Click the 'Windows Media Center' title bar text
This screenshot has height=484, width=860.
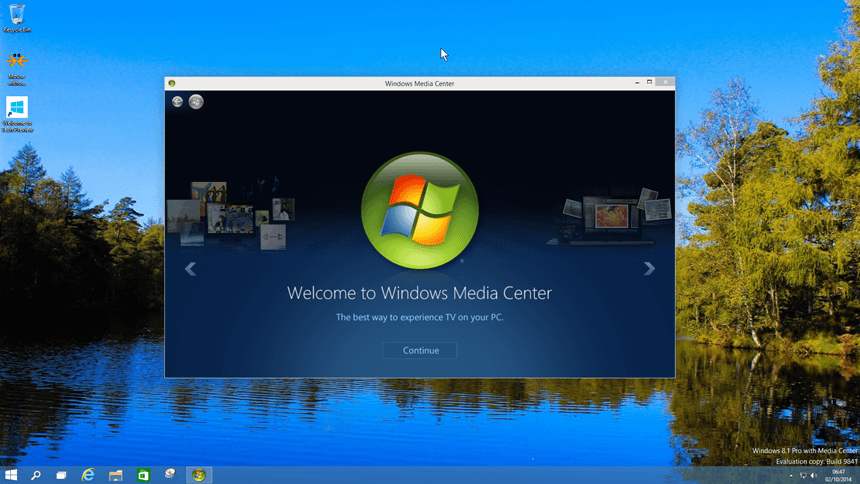coord(420,83)
